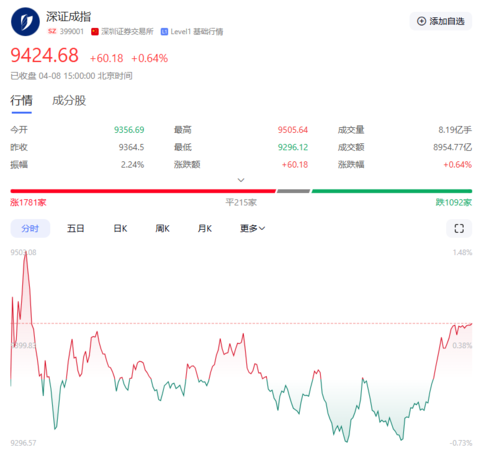The width and height of the screenshot is (484, 450).
Task: Click the 涨1781家 label
Action: 28,202
